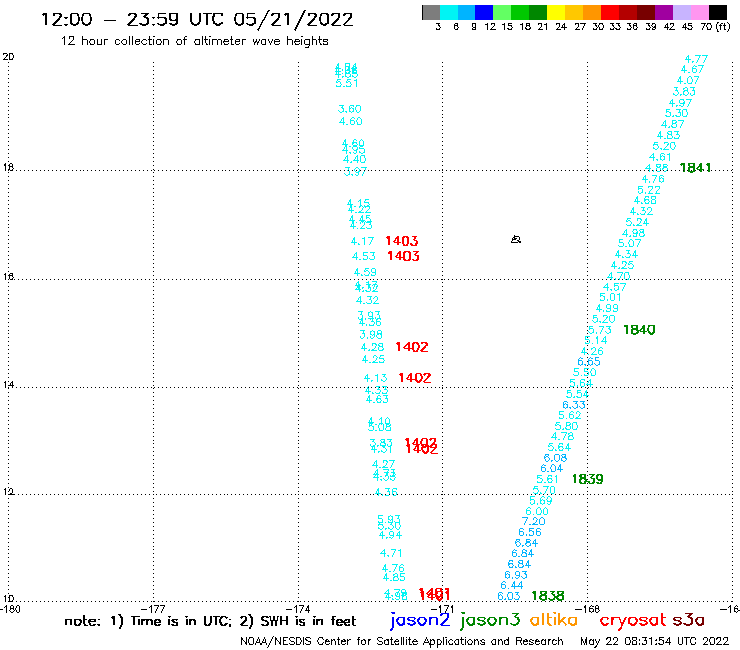Click the chart title '12:00 – 23:59 UTC 05/21/2022'
The height and width of the screenshot is (650, 740).
tap(197, 20)
